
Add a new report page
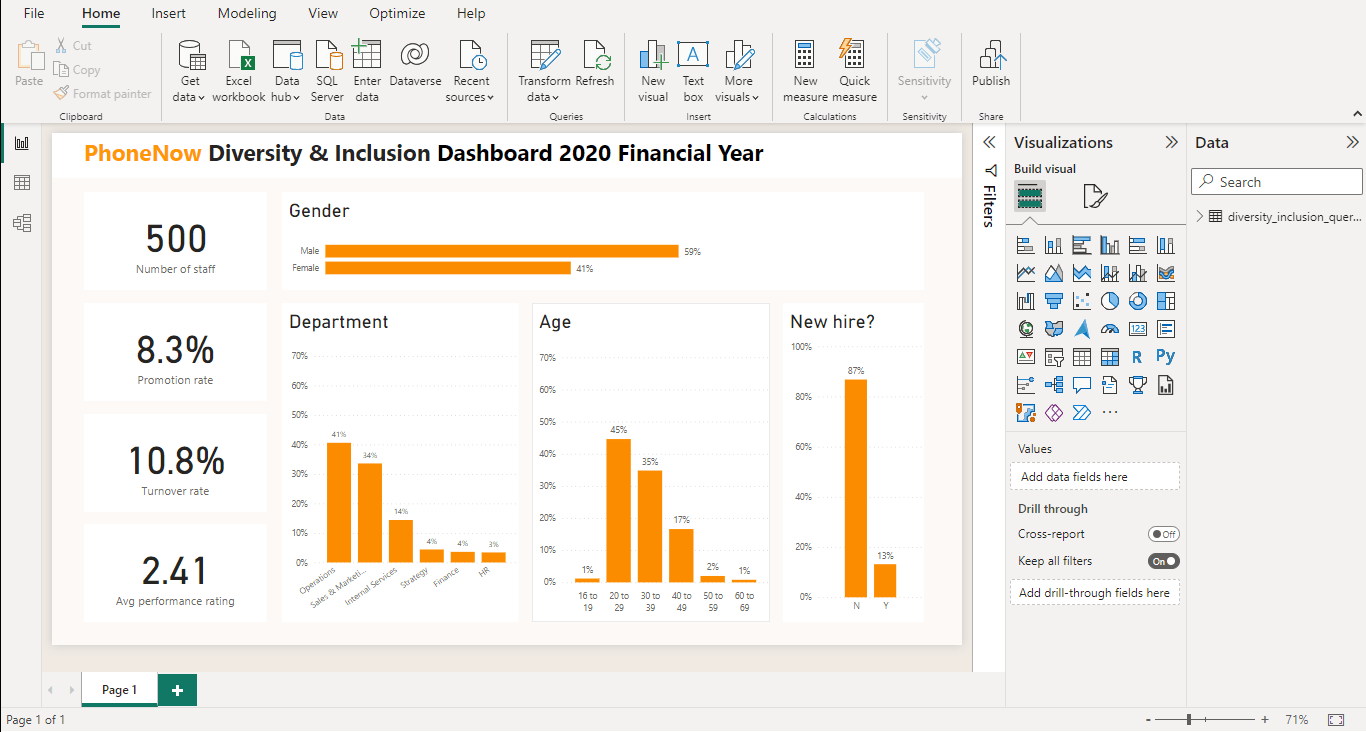click(x=177, y=690)
